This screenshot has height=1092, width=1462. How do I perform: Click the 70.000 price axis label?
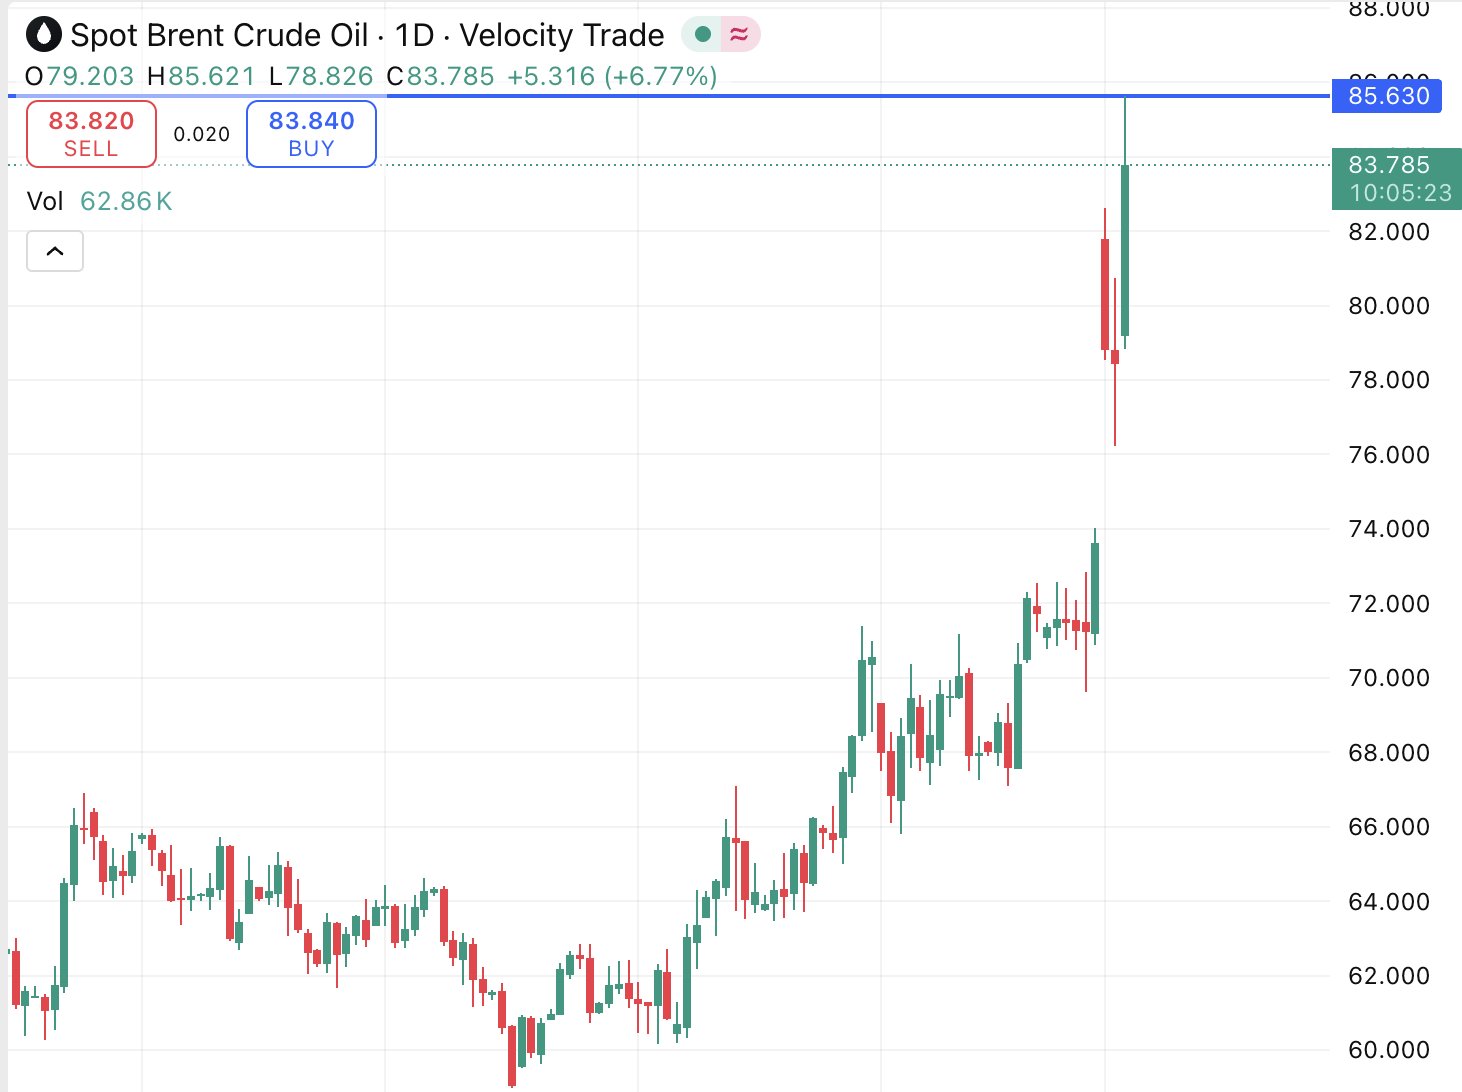(1388, 678)
